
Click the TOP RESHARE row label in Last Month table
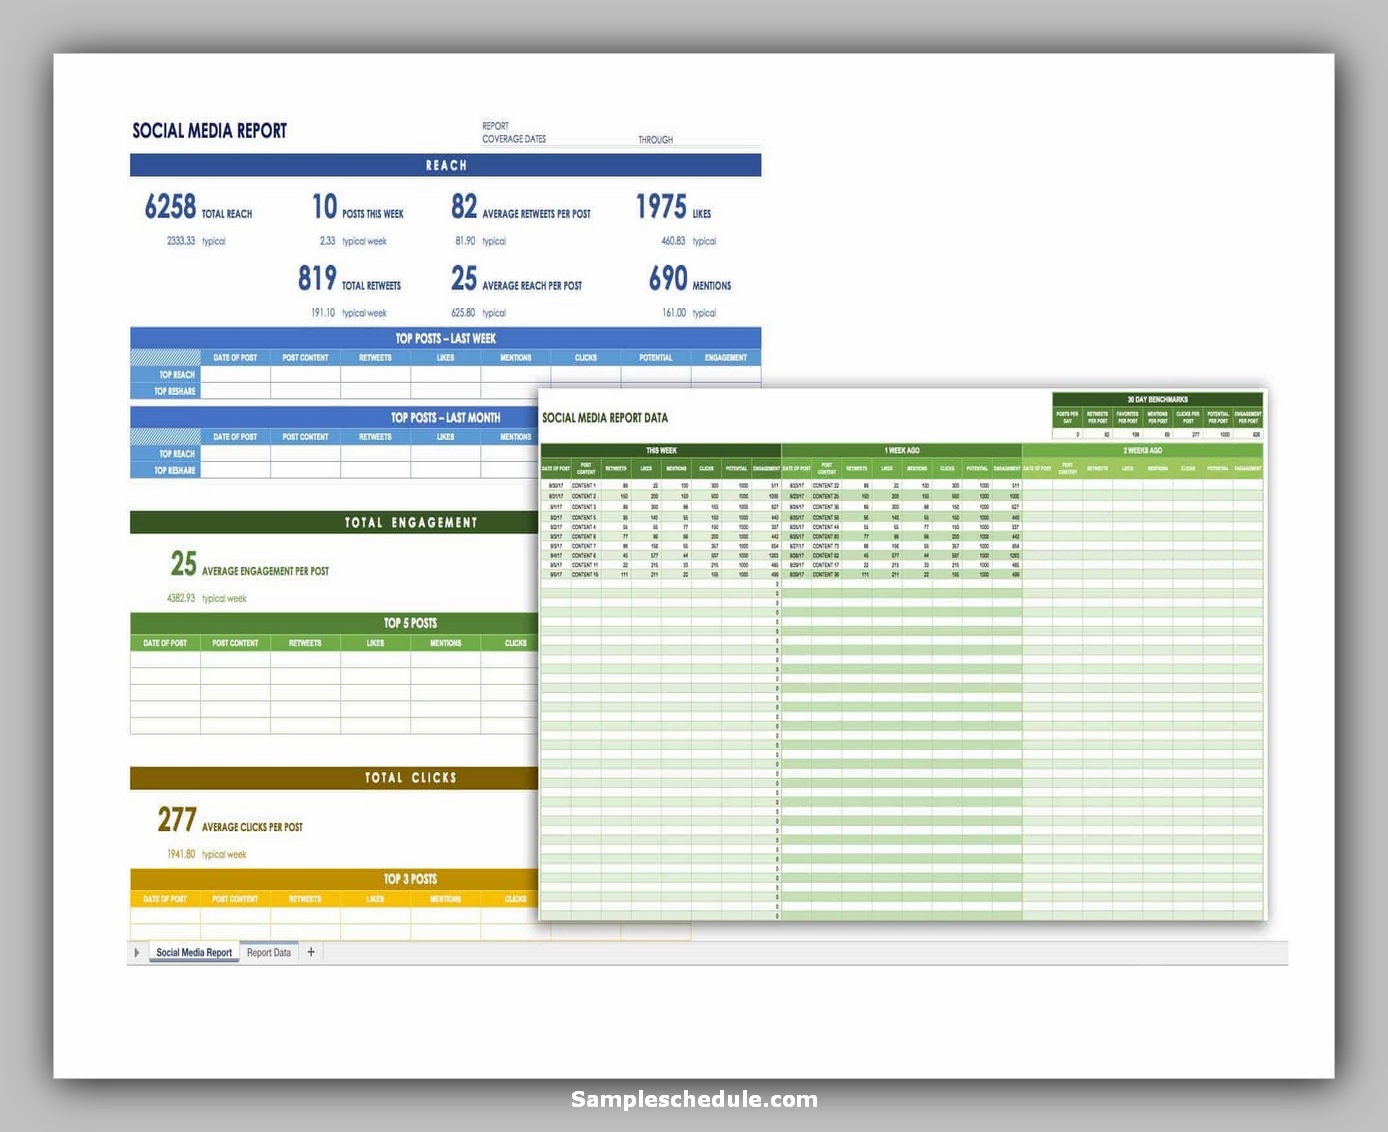(x=166, y=470)
